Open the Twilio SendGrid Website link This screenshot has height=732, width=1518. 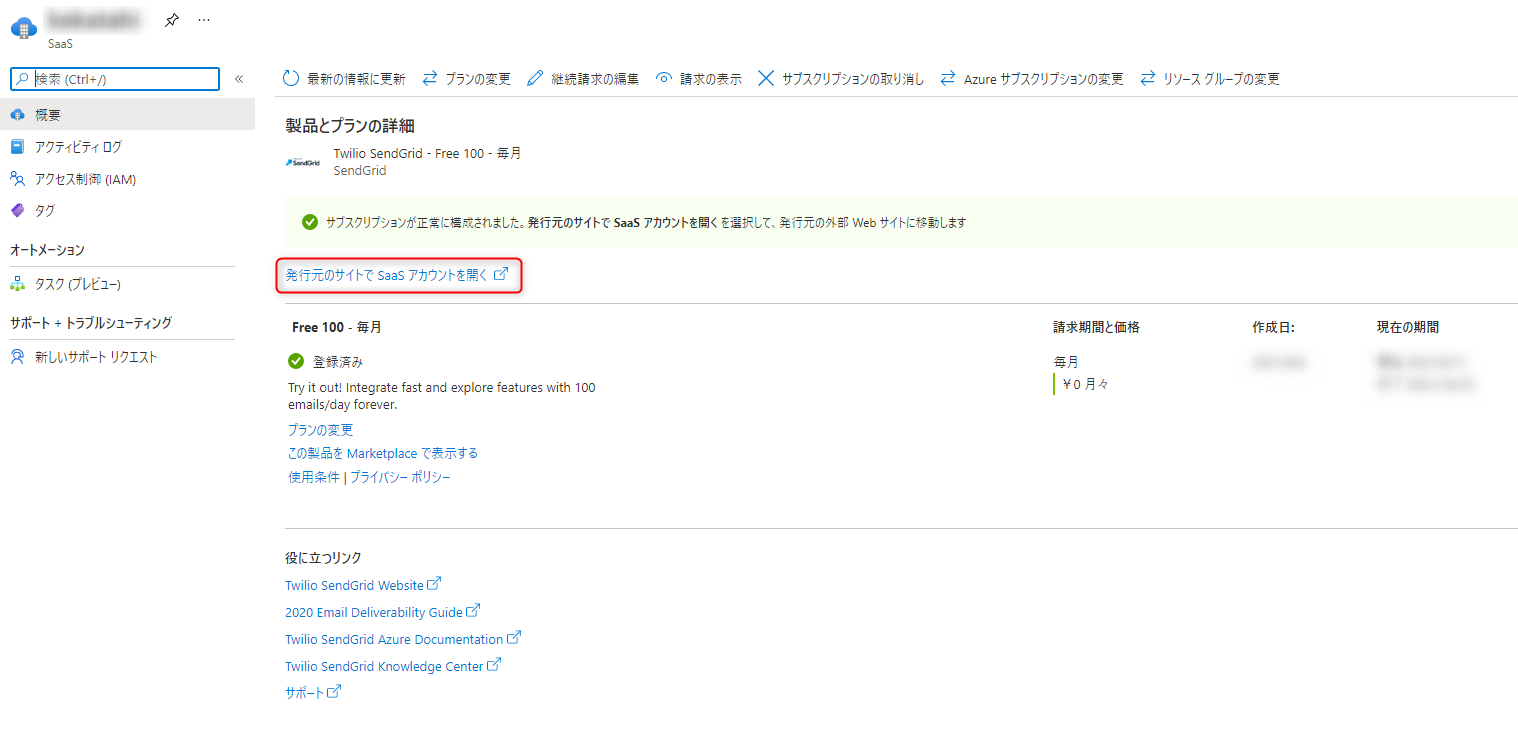[x=356, y=584]
